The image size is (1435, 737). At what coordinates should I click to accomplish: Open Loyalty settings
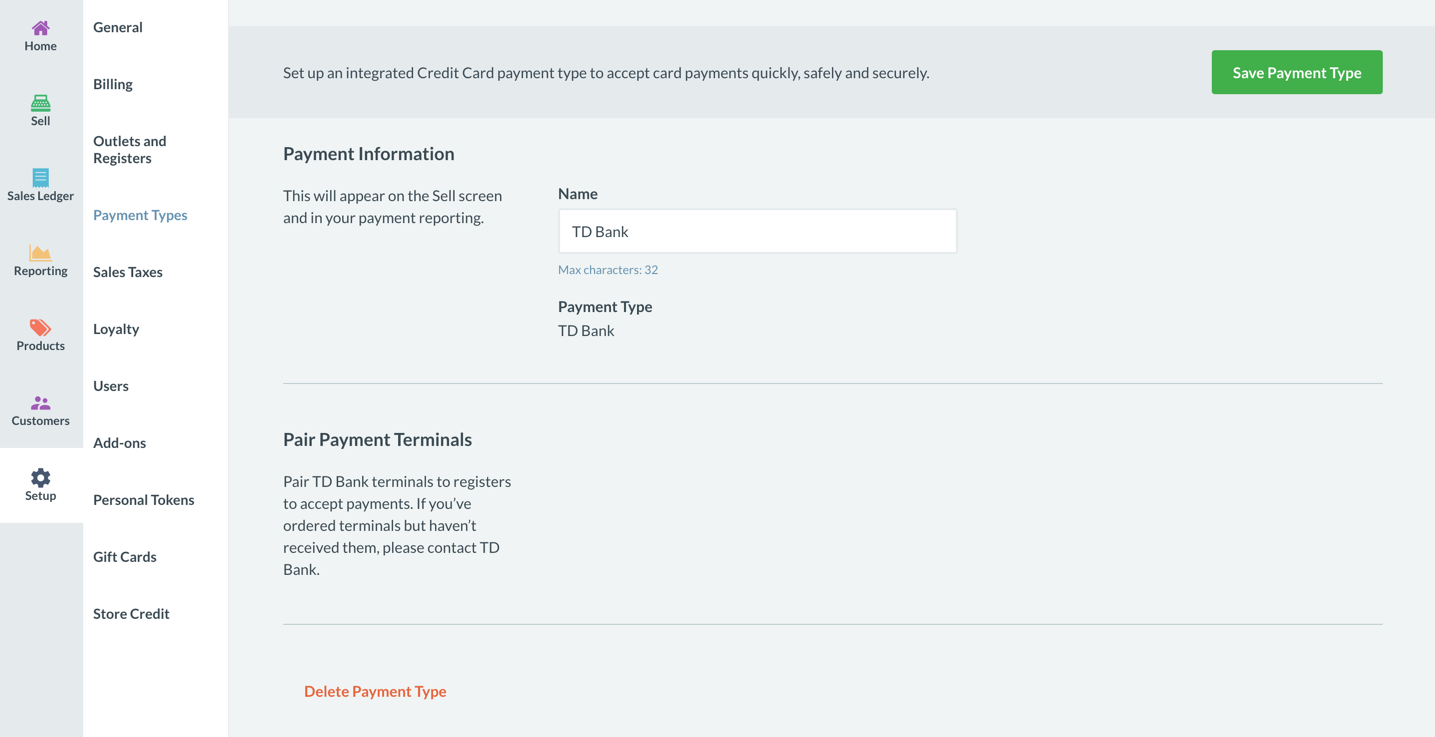[x=116, y=329]
